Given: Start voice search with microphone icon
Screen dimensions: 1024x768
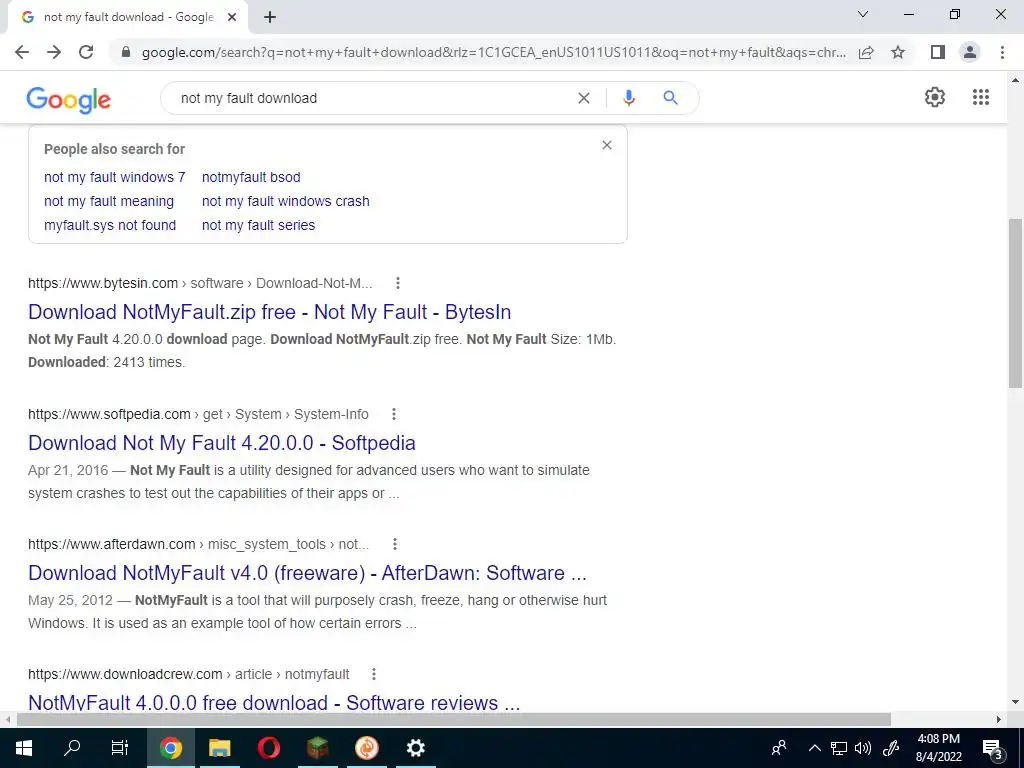Looking at the screenshot, I should (629, 98).
